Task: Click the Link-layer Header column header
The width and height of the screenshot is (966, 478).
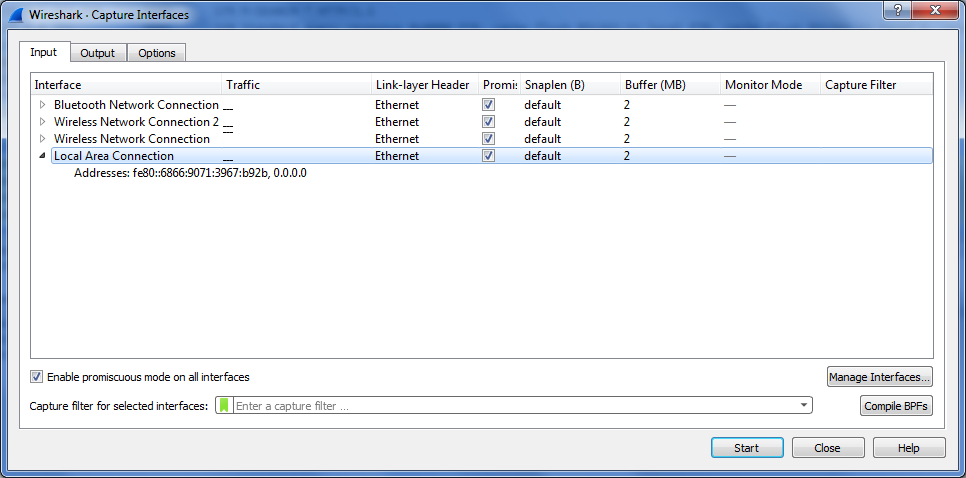Action: [425, 85]
